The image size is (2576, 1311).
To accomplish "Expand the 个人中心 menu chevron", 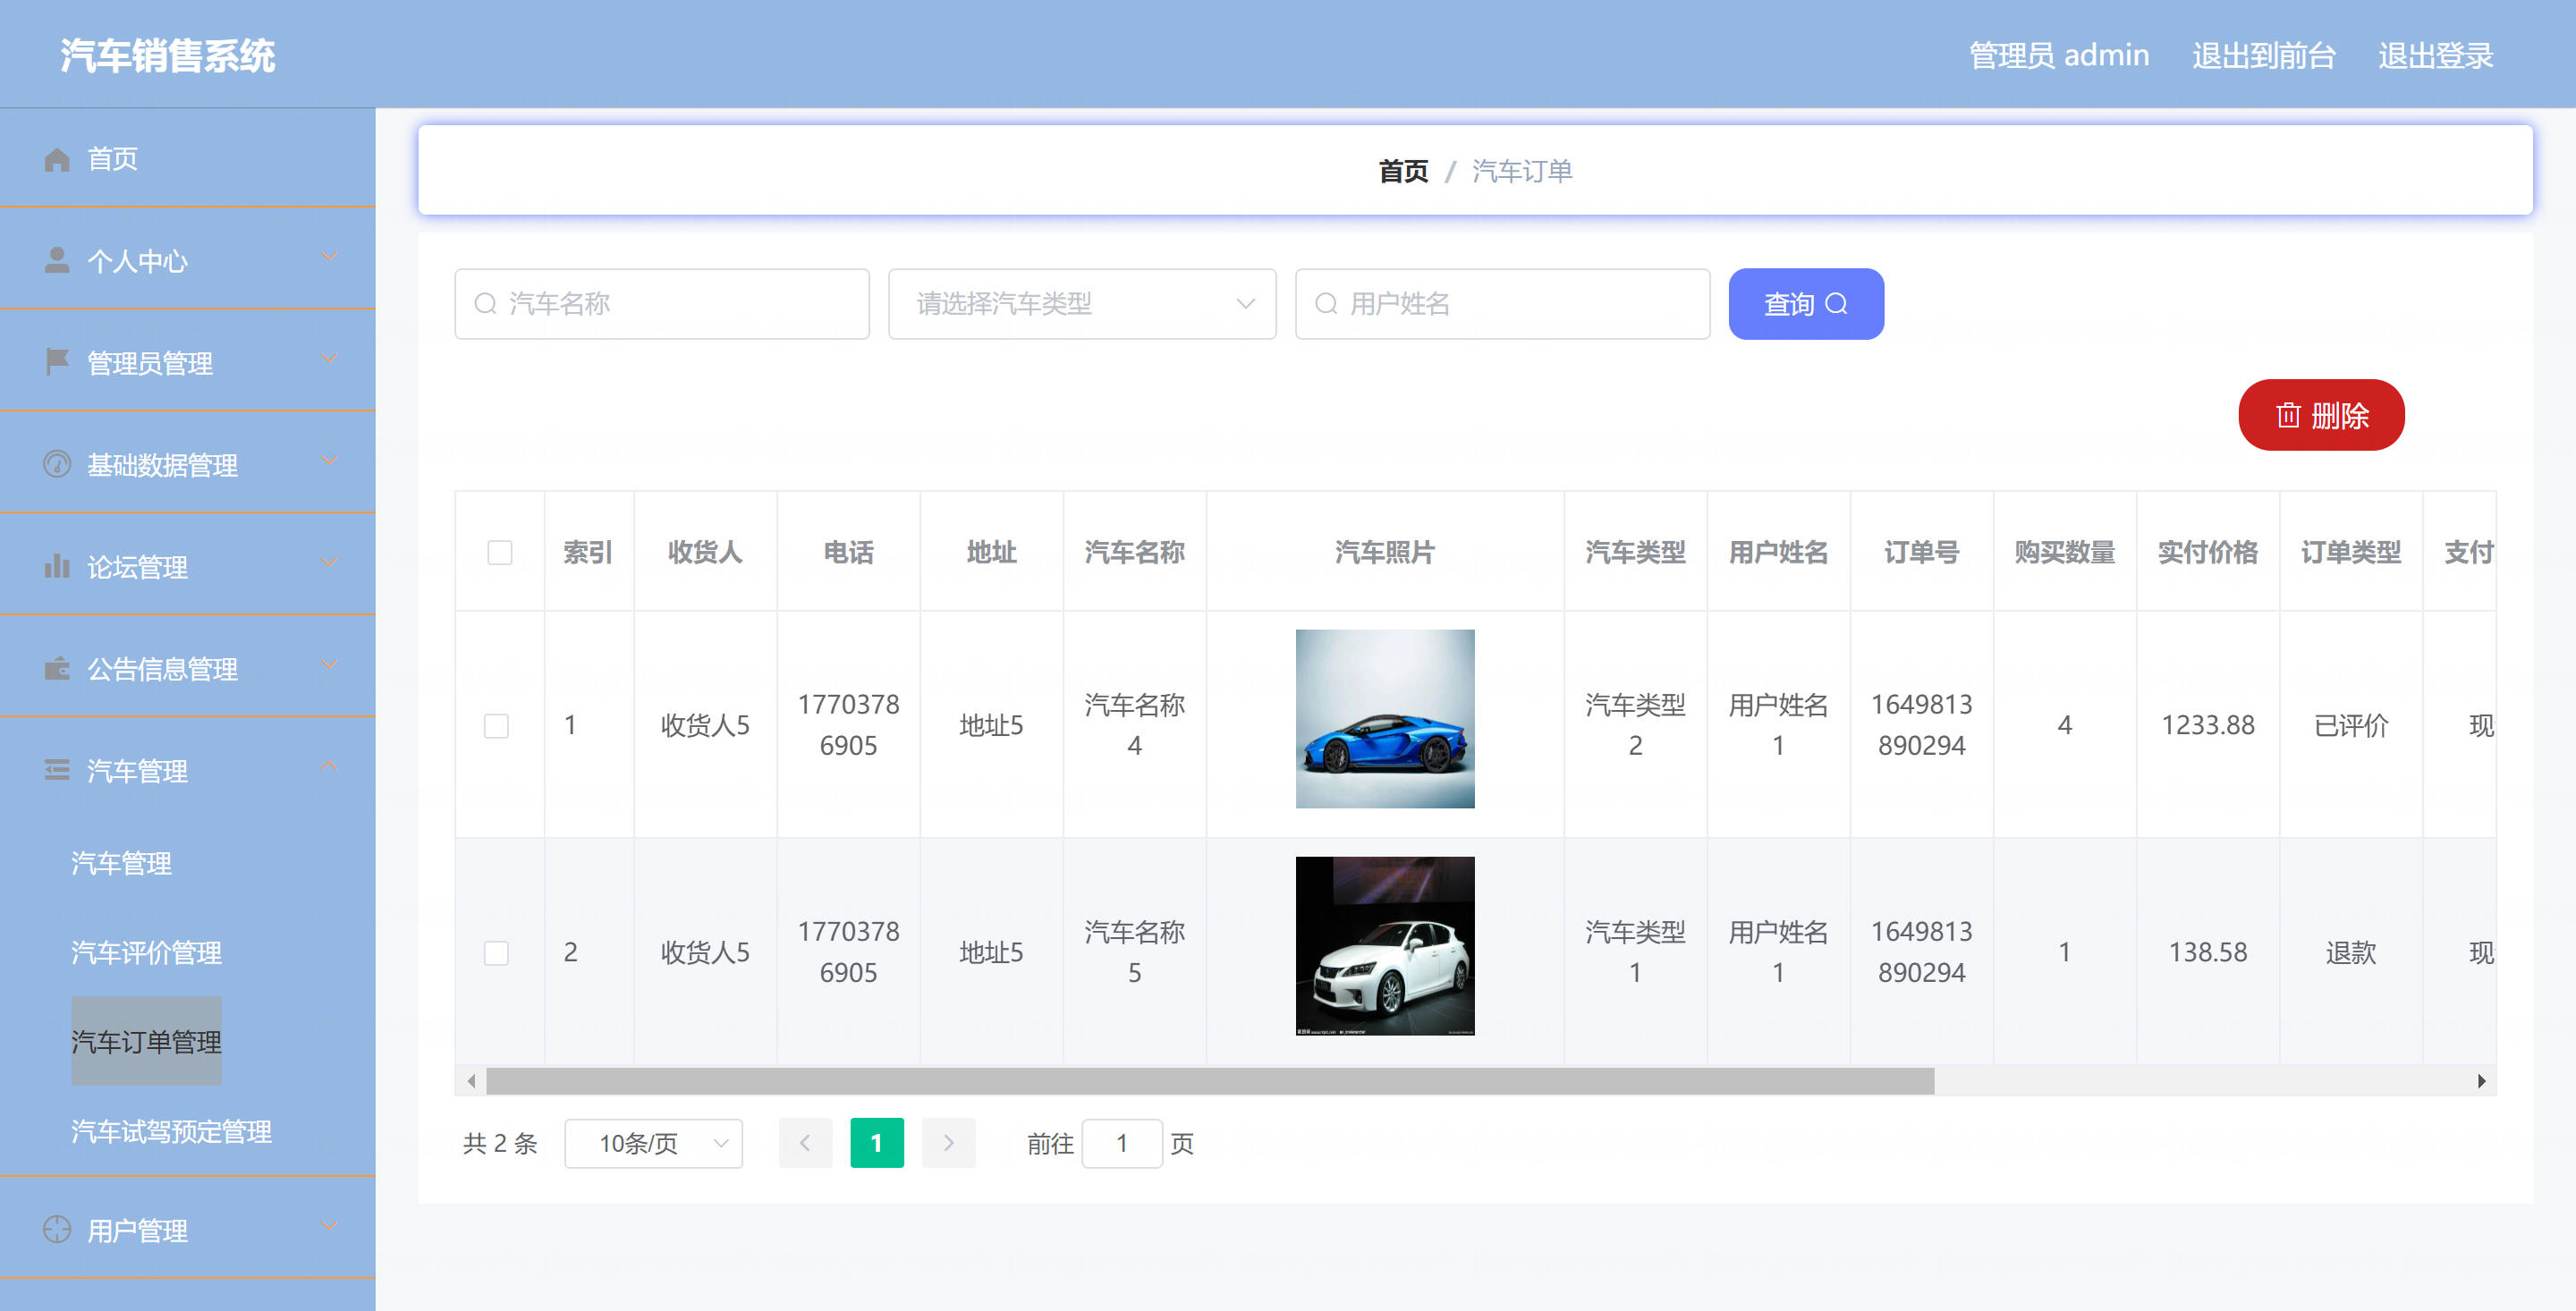I will coord(329,257).
